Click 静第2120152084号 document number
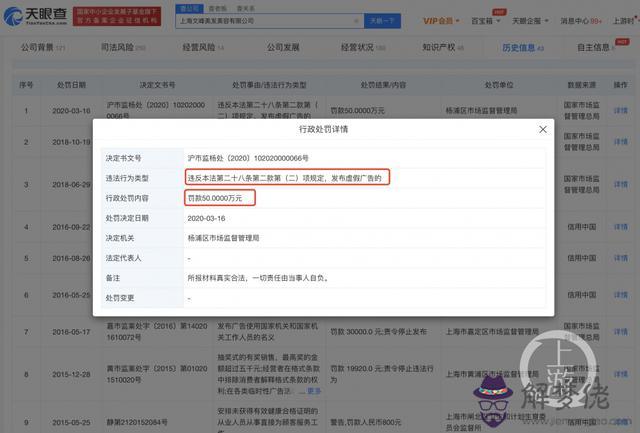This screenshot has height=433, width=640. pos(137,422)
